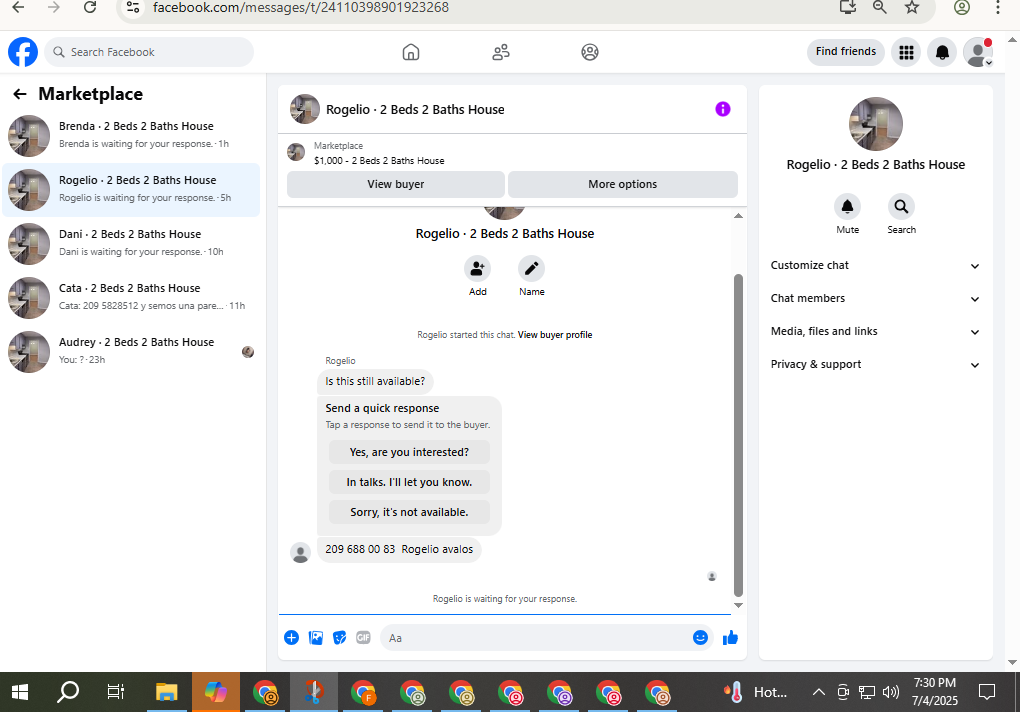Reload the page in the browser

click(x=90, y=8)
